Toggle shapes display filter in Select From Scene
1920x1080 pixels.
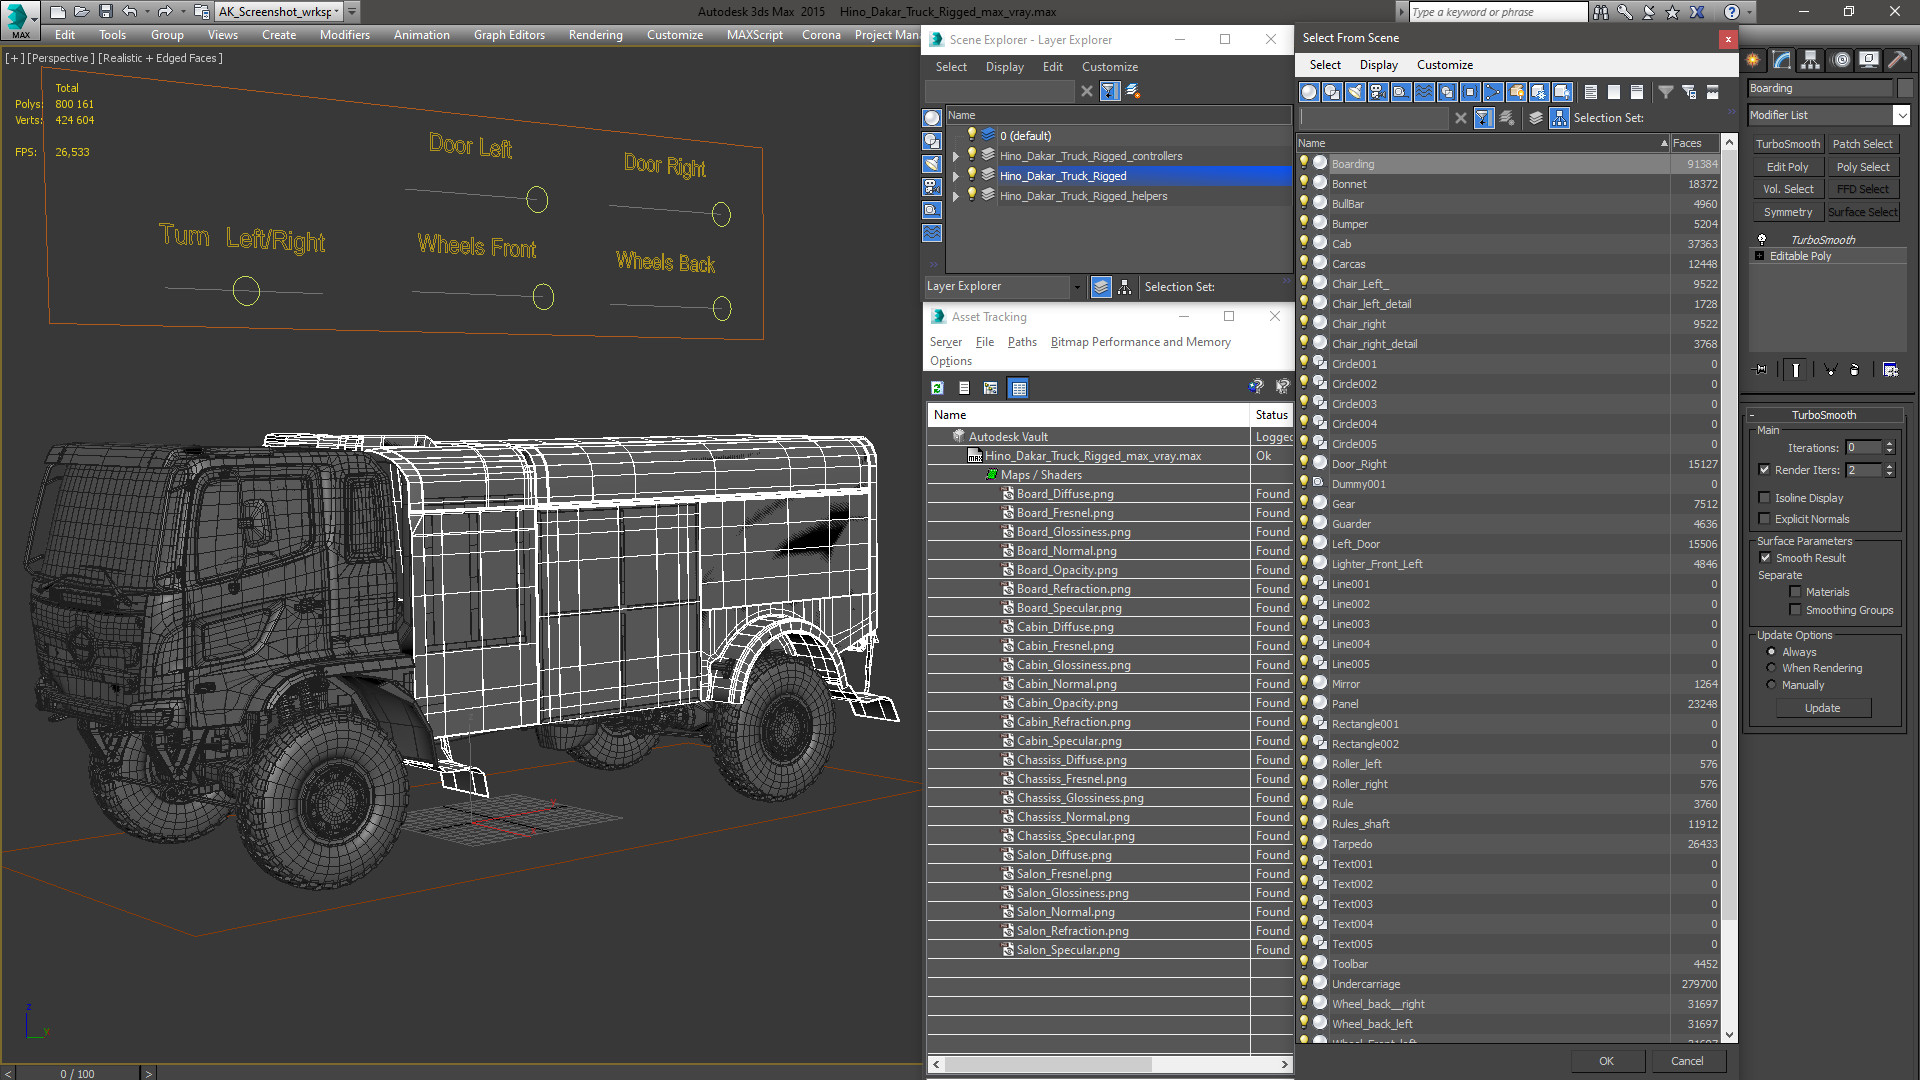point(1332,92)
